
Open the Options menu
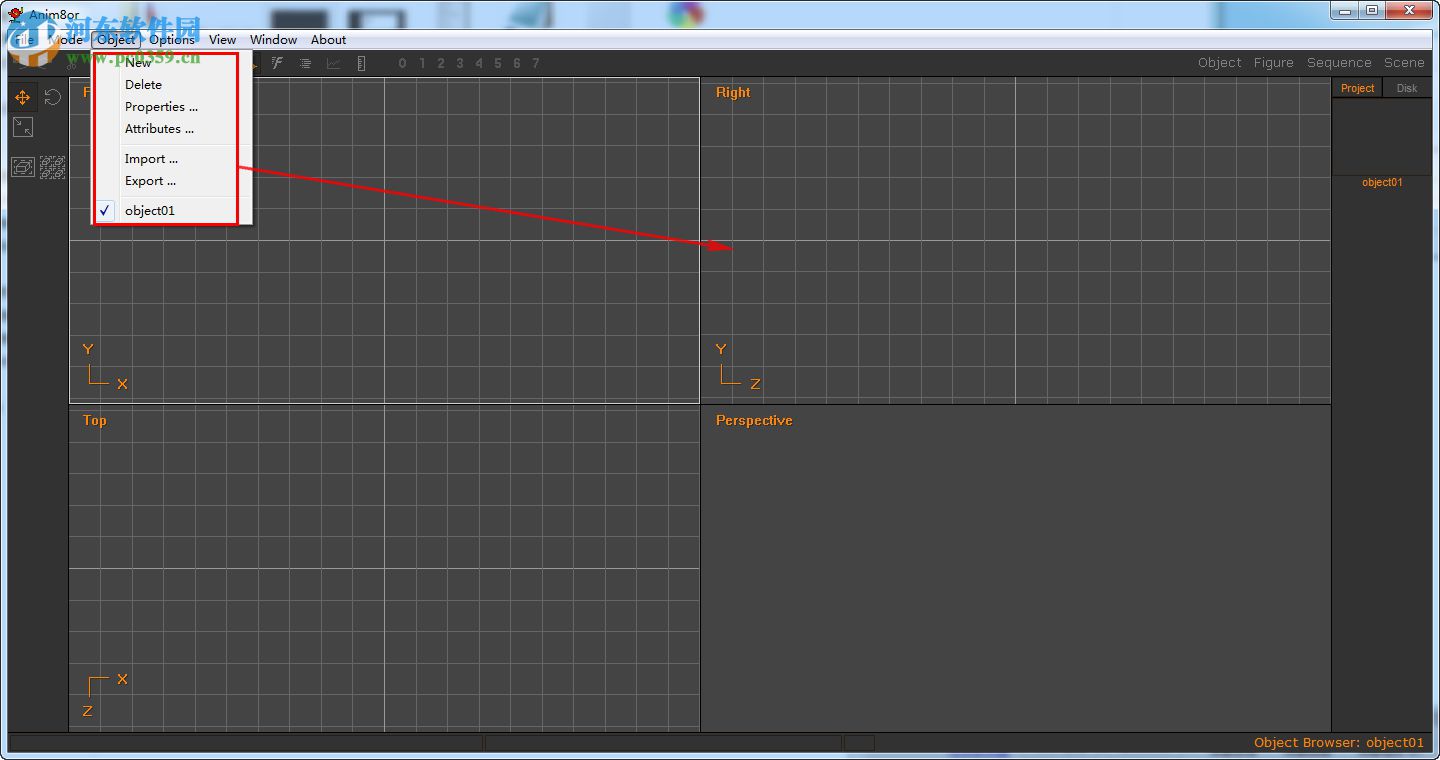[x=171, y=40]
